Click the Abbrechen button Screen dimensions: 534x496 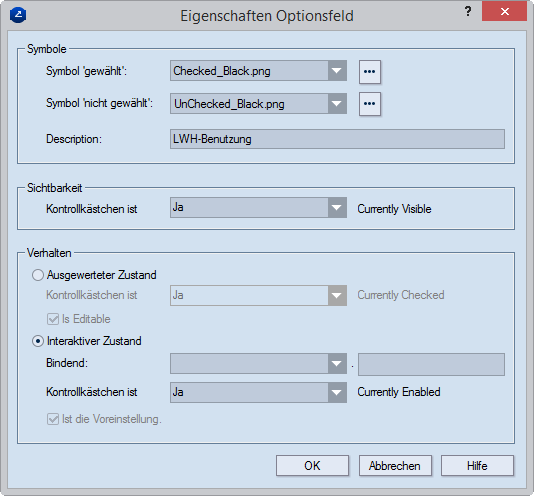tap(395, 466)
